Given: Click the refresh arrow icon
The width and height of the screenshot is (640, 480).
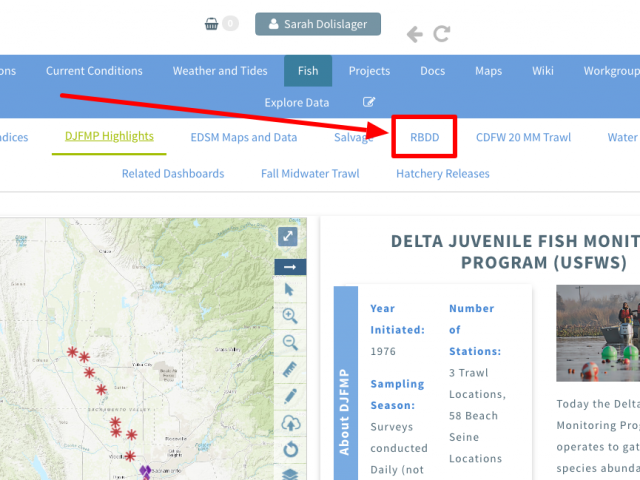Looking at the screenshot, I should coord(442,34).
